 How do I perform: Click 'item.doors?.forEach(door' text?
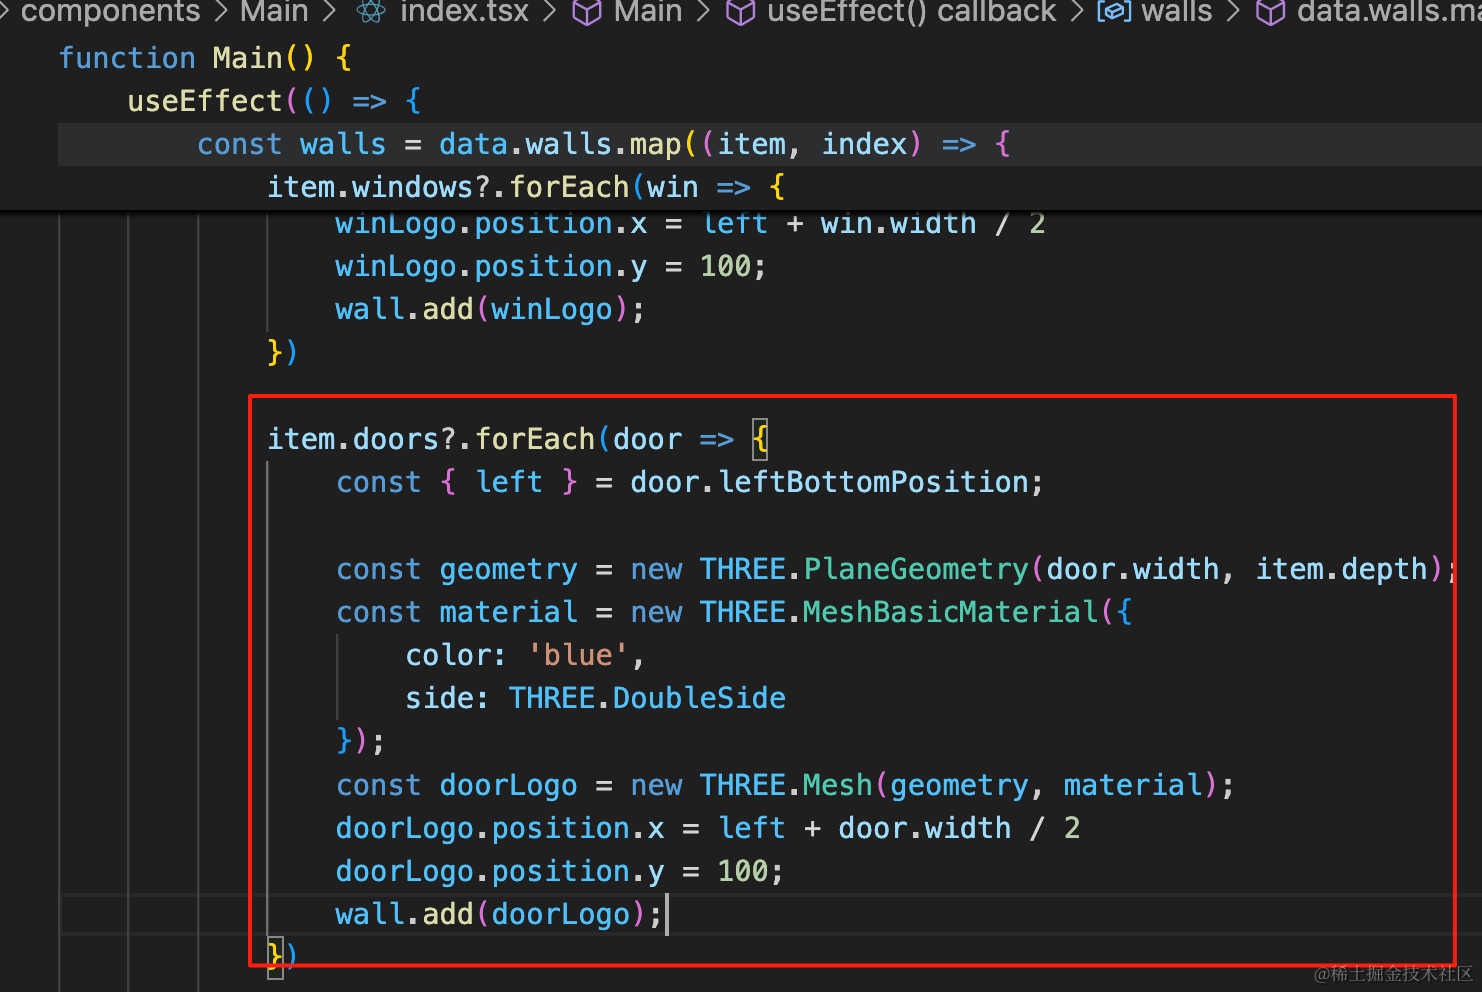(x=475, y=439)
